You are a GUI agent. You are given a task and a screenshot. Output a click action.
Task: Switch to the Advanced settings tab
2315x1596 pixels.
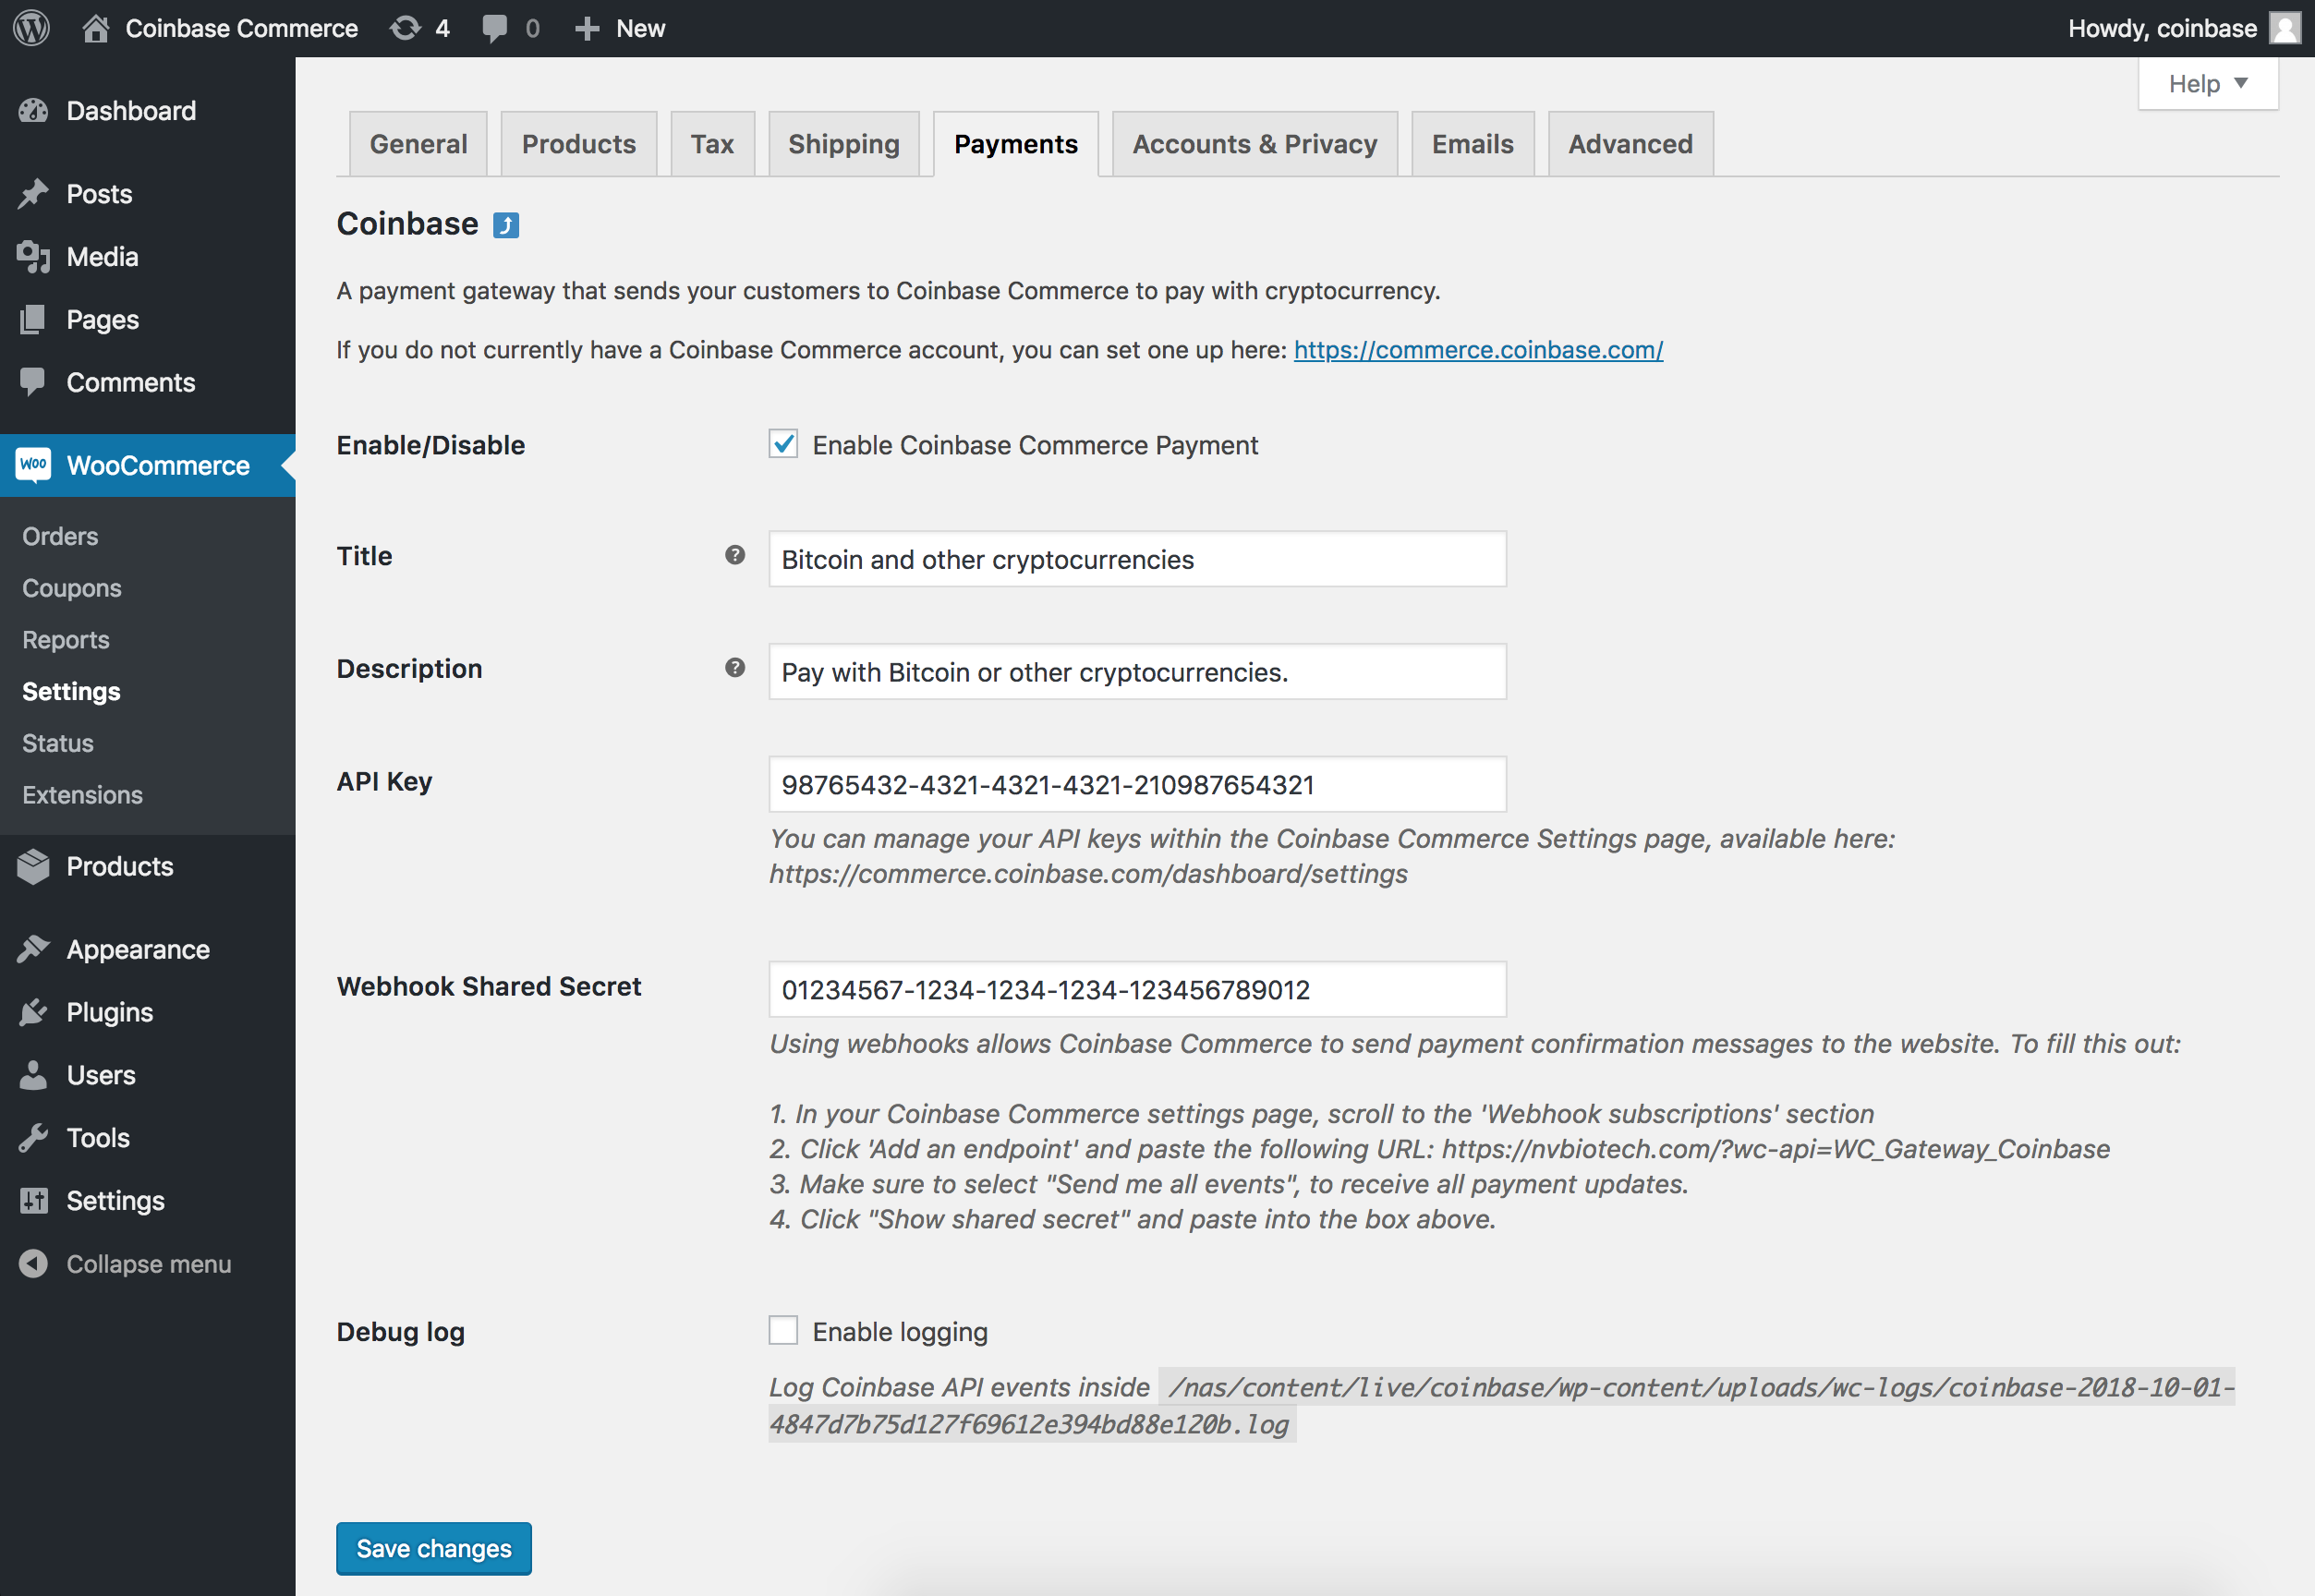(1629, 144)
